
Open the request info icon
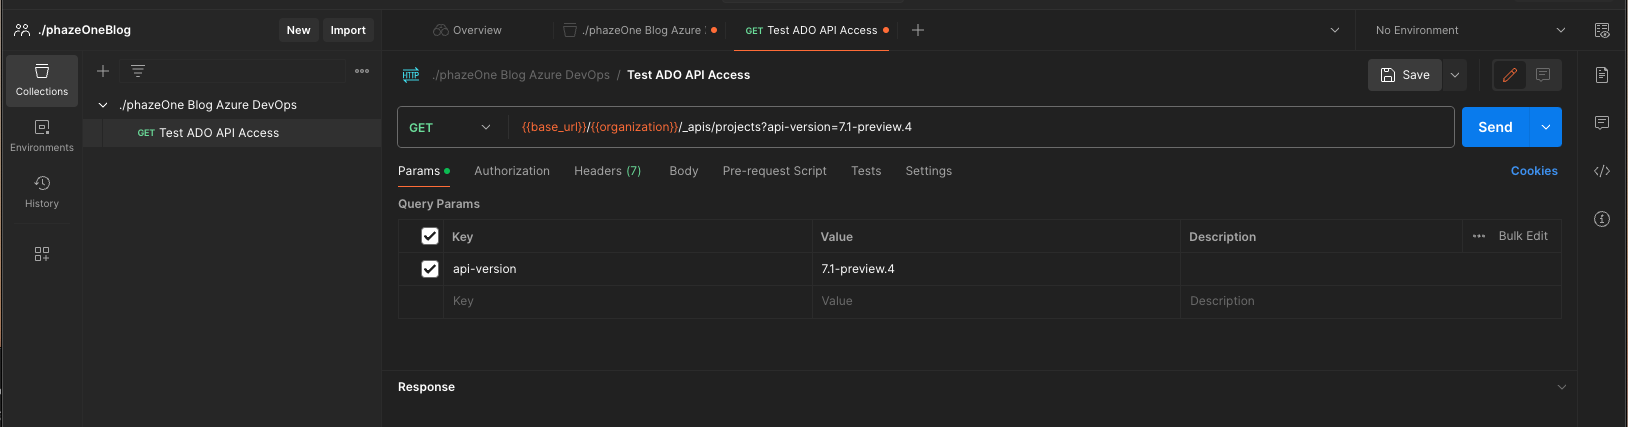coord(1602,219)
